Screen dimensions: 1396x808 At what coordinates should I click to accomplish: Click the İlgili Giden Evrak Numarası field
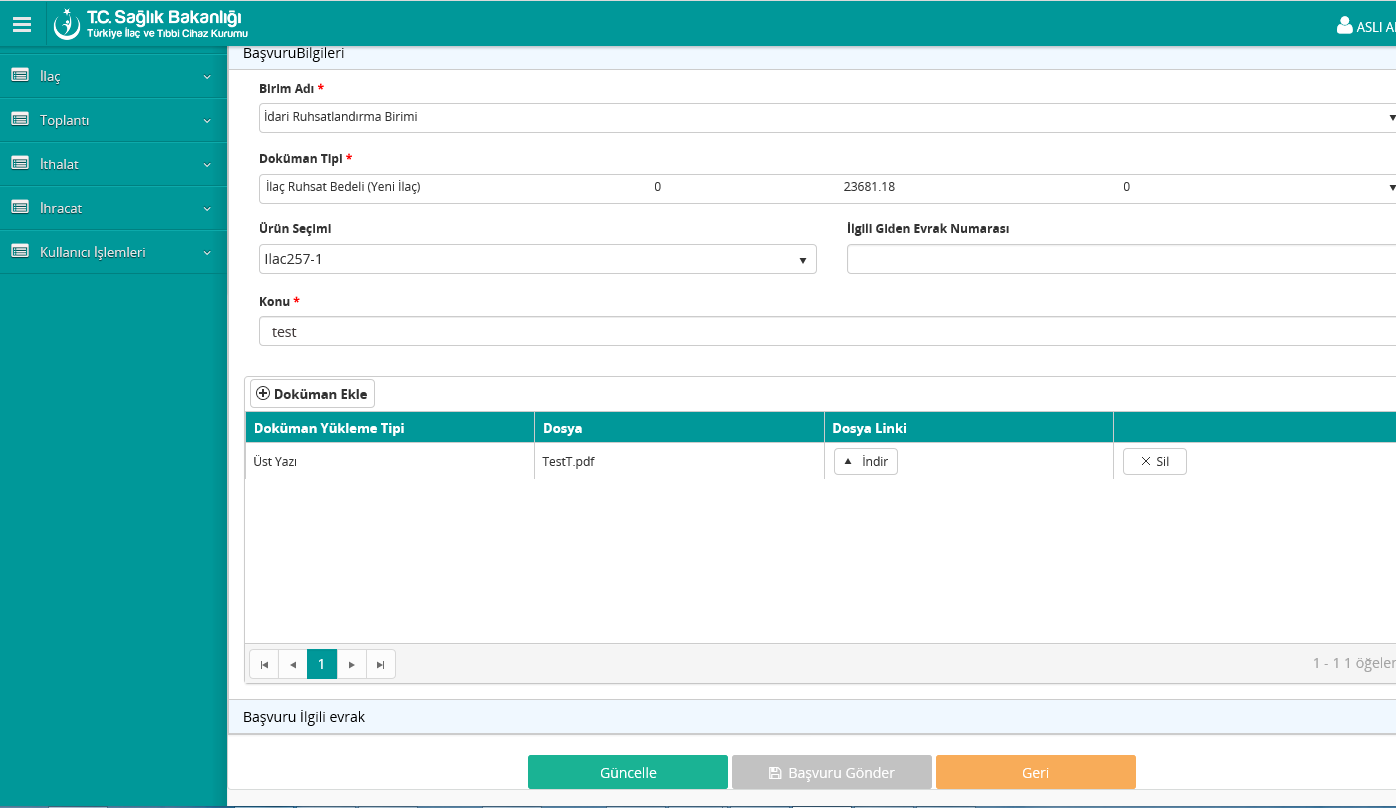(x=1121, y=259)
